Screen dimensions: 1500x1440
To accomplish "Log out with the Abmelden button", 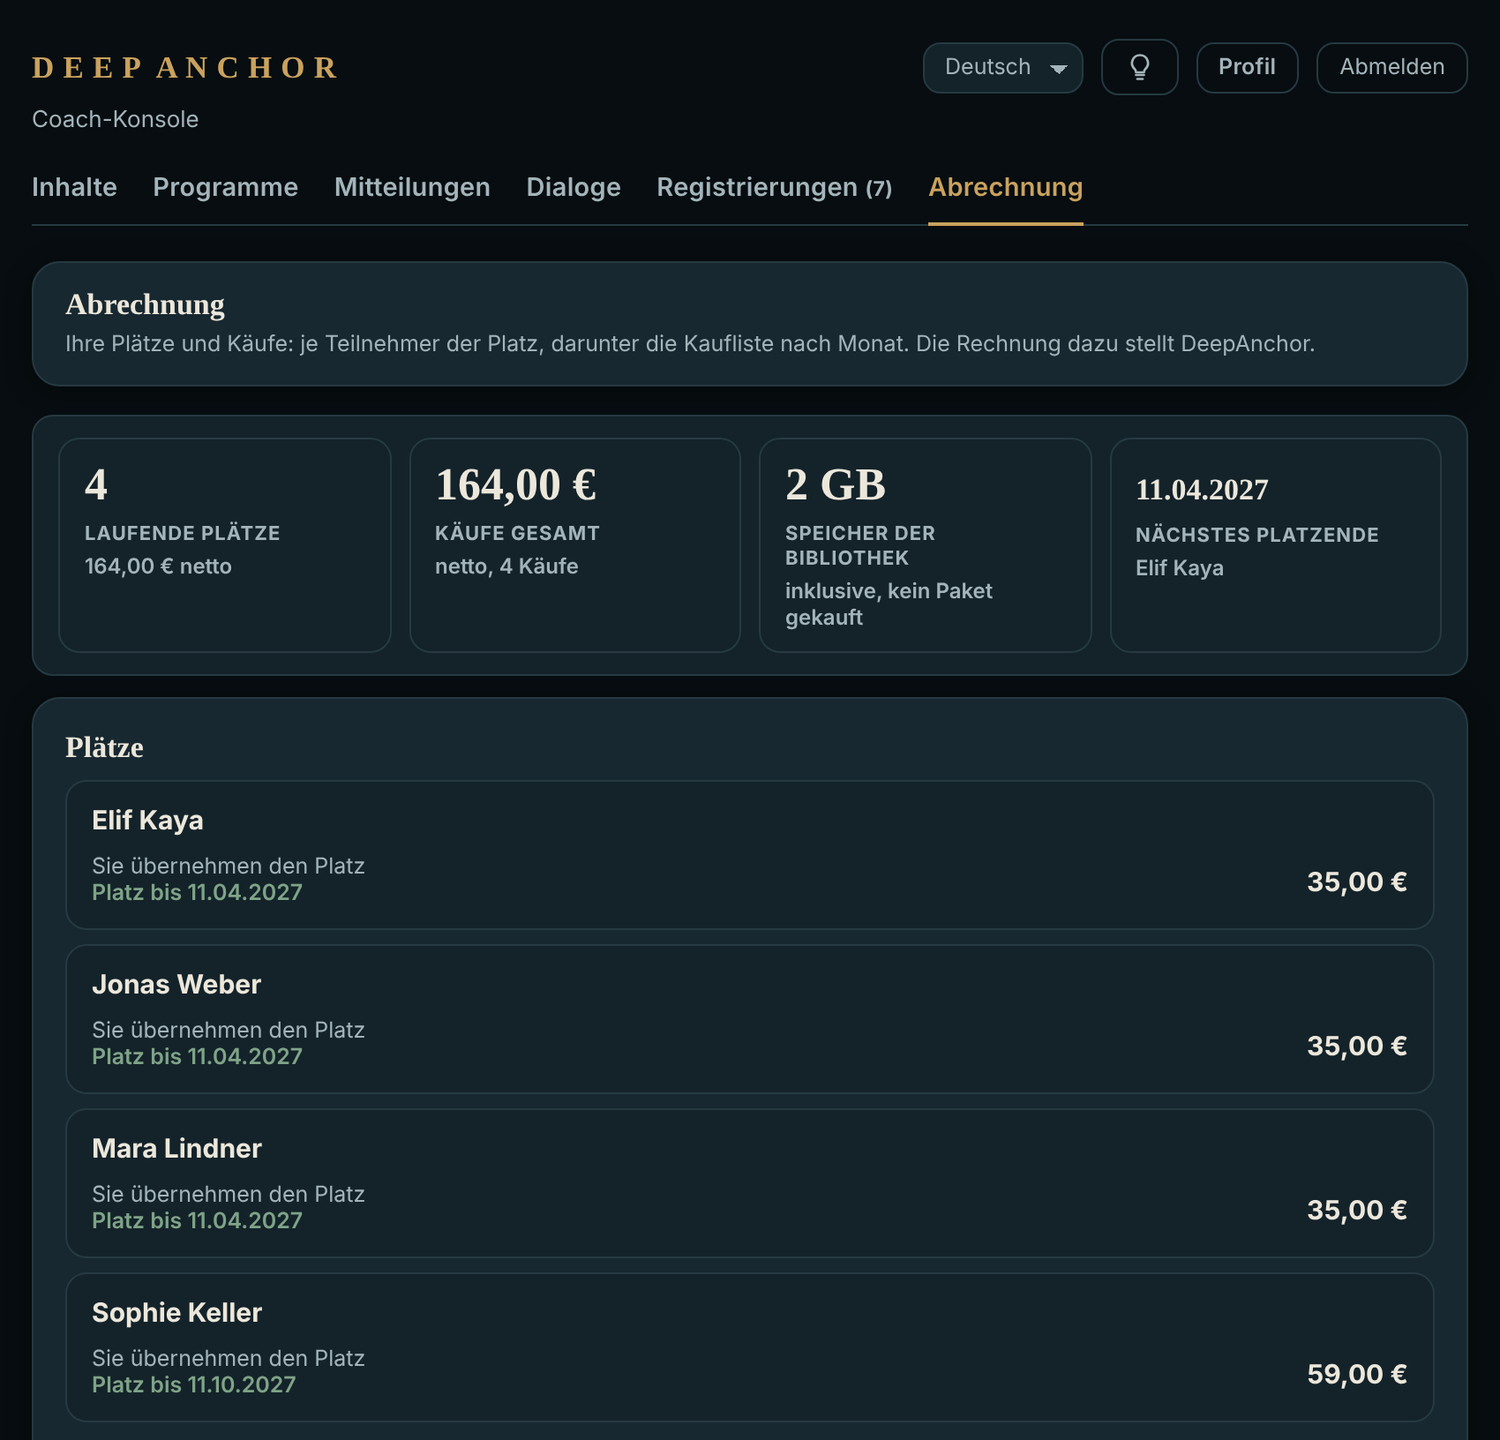I will click(x=1392, y=67).
